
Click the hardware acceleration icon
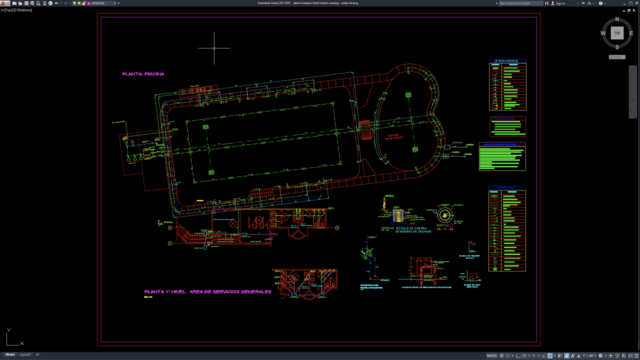point(624,356)
